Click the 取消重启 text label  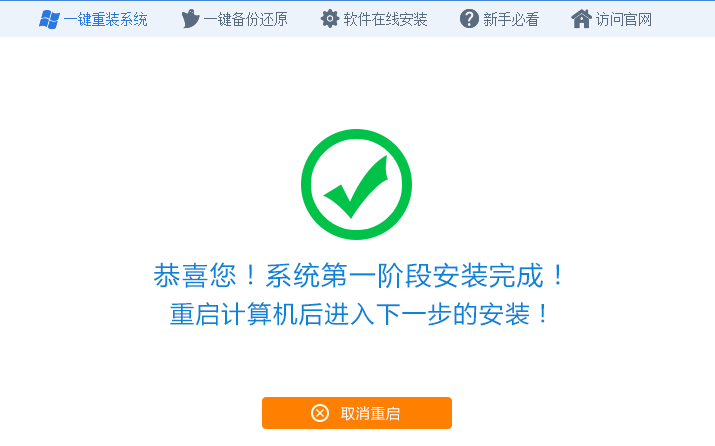tap(370, 414)
